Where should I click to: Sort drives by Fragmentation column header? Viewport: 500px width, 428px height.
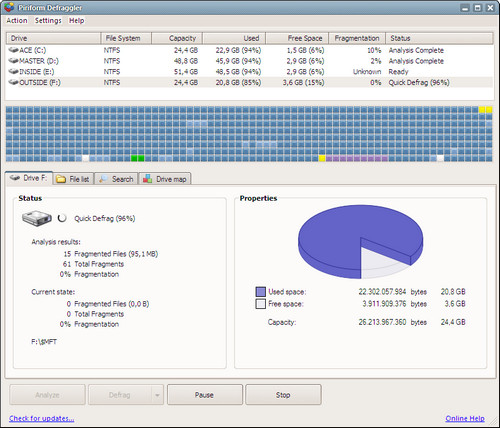(x=357, y=38)
